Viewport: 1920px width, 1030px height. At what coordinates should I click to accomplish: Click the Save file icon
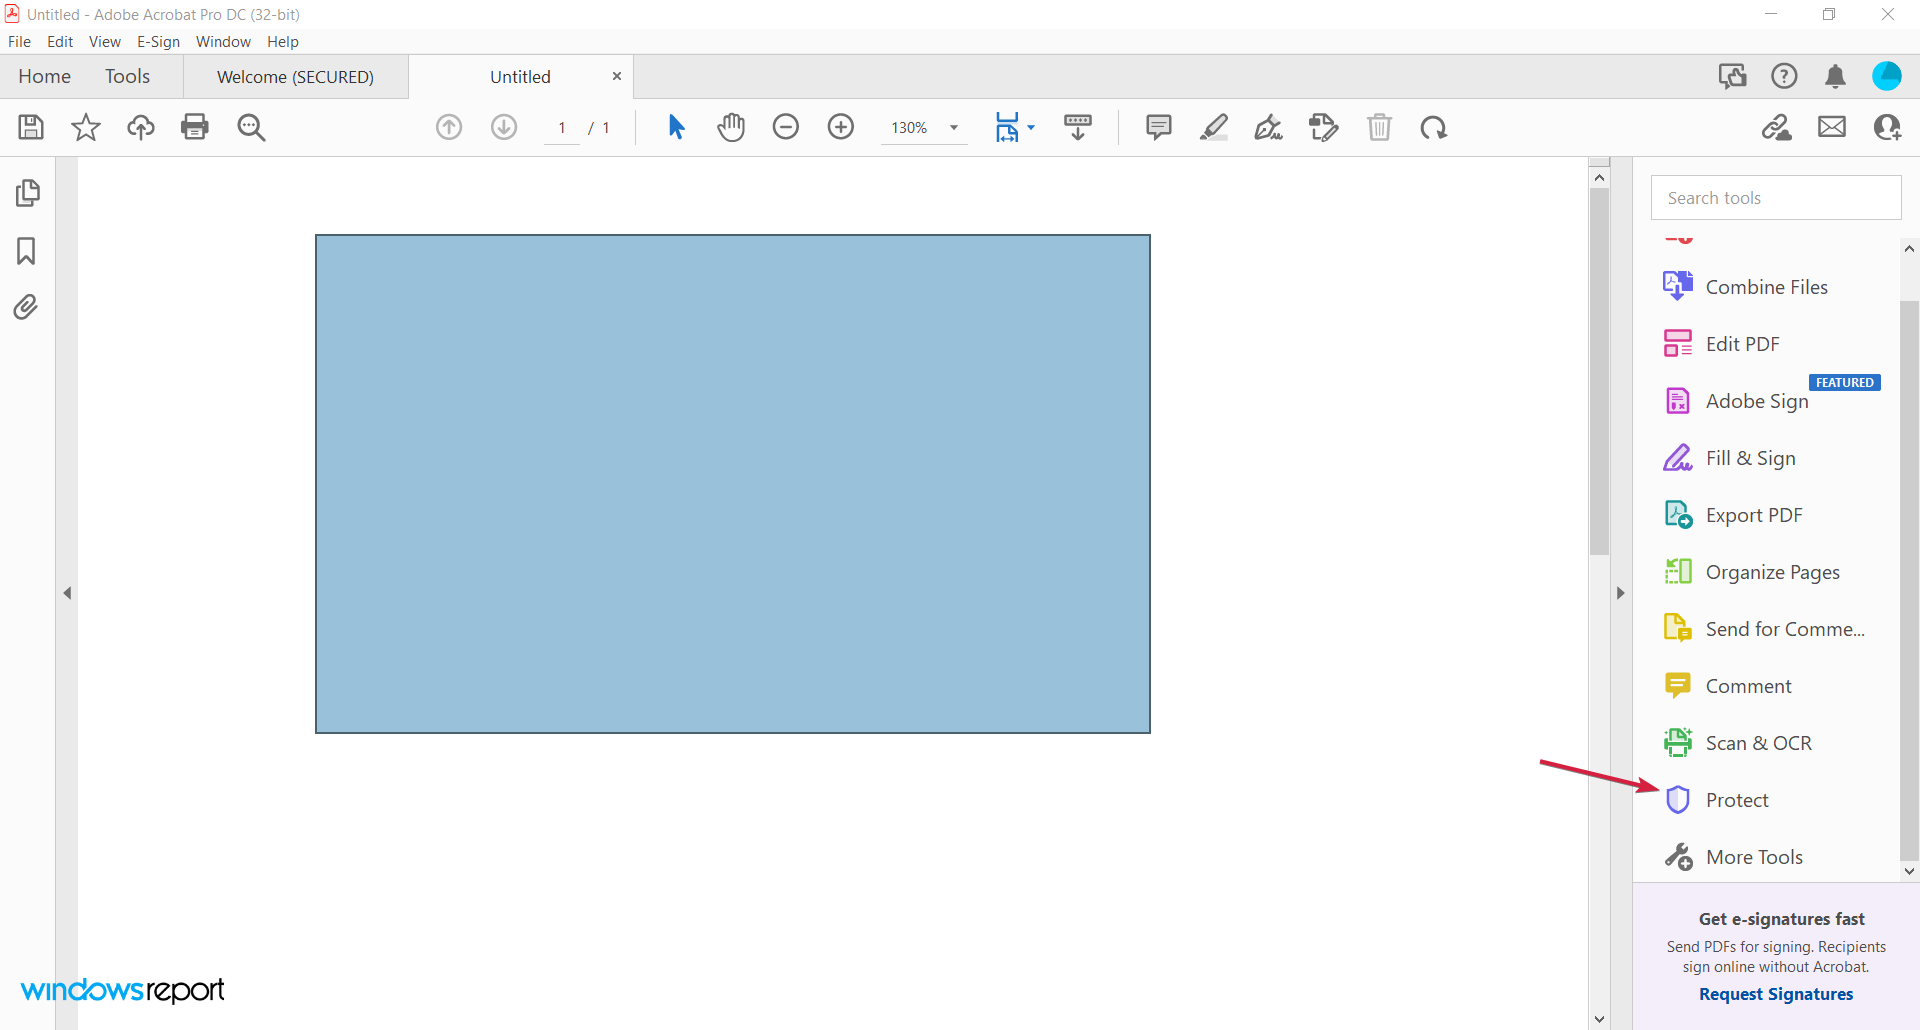pyautogui.click(x=31, y=127)
